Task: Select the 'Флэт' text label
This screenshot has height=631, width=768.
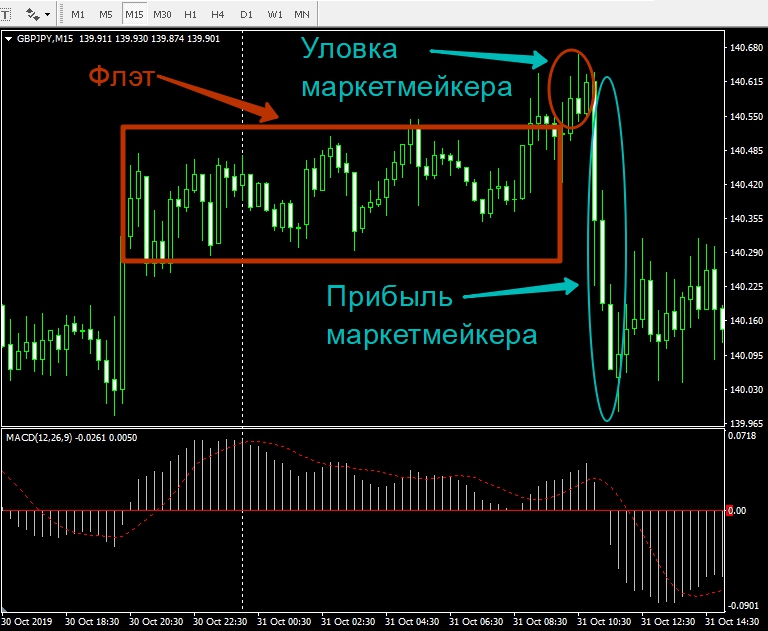Action: (x=121, y=78)
